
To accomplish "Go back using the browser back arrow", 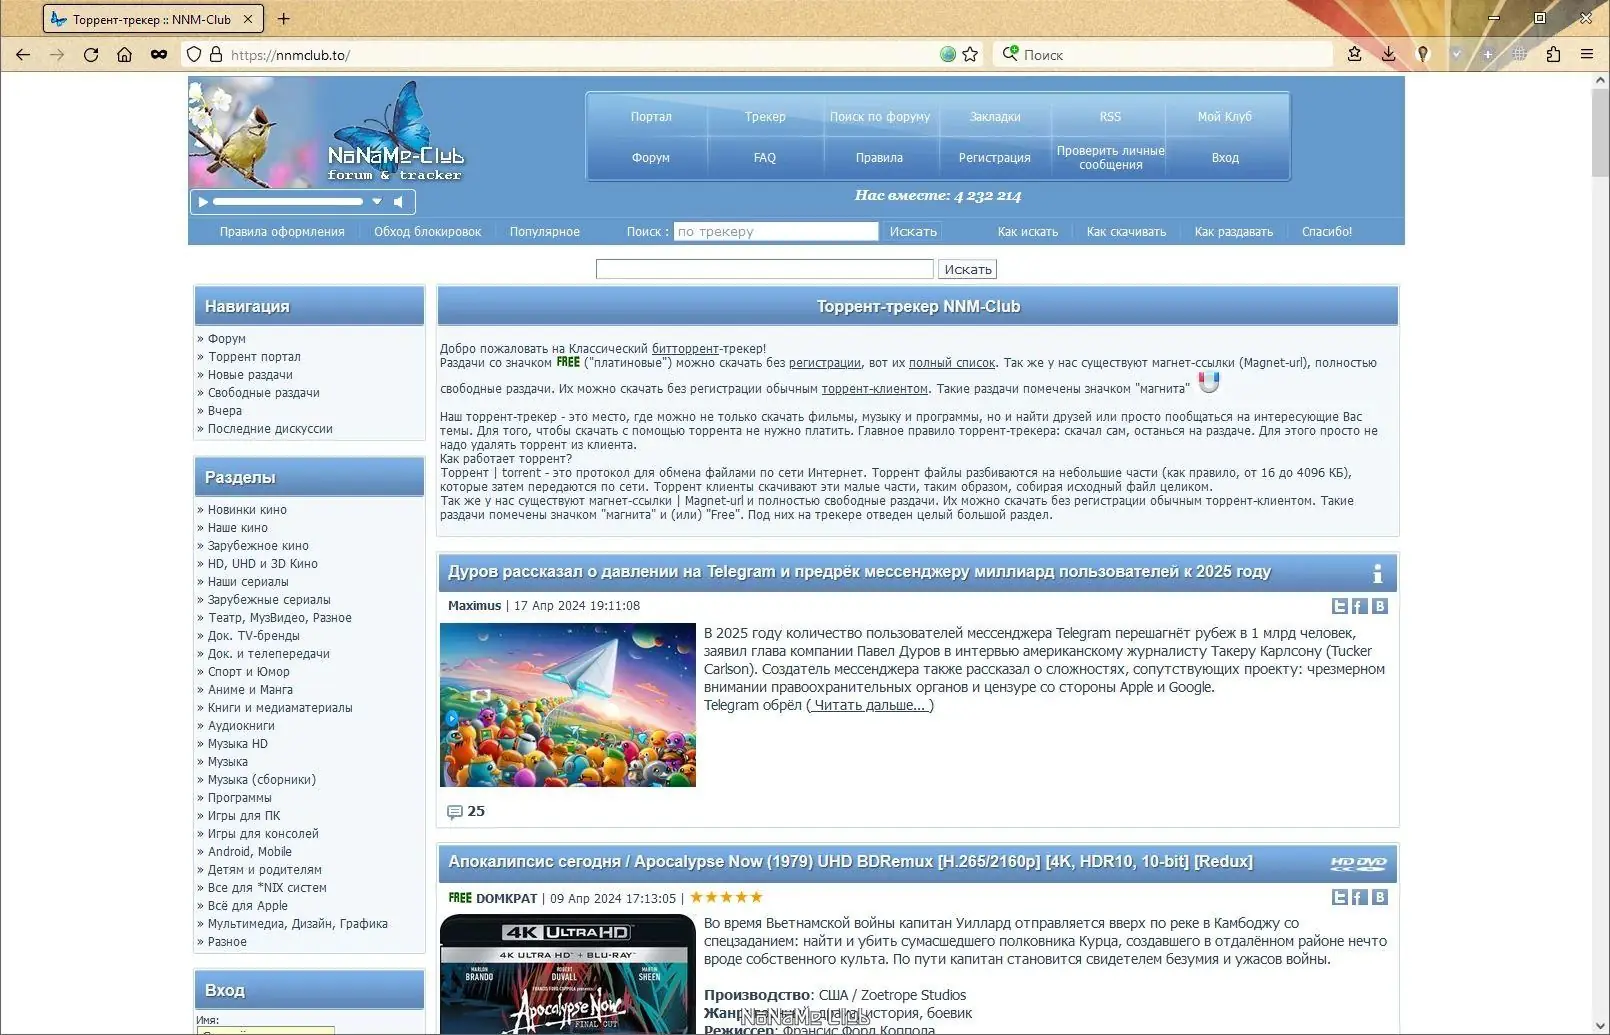I will (x=23, y=55).
